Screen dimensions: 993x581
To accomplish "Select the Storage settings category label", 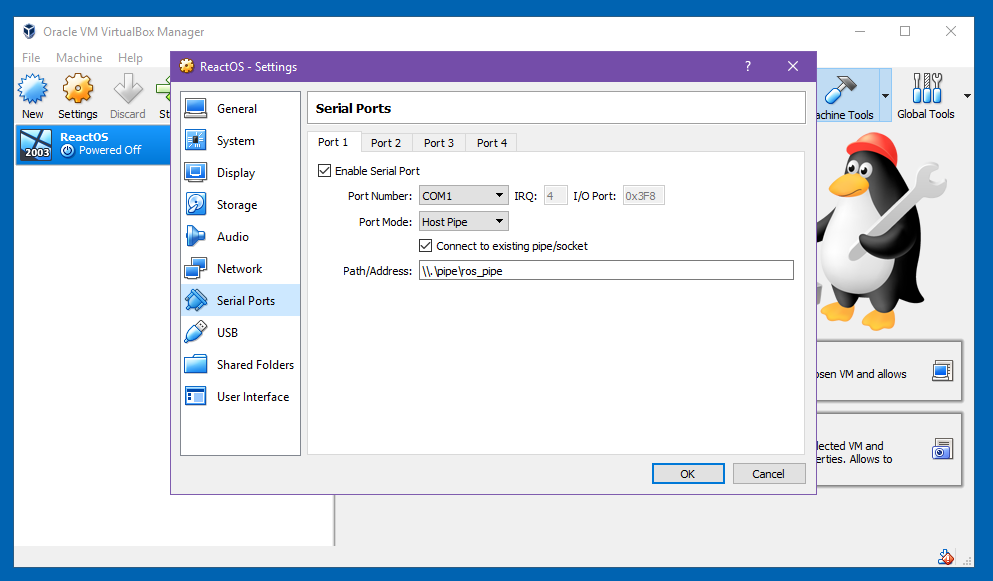I will coord(237,205).
